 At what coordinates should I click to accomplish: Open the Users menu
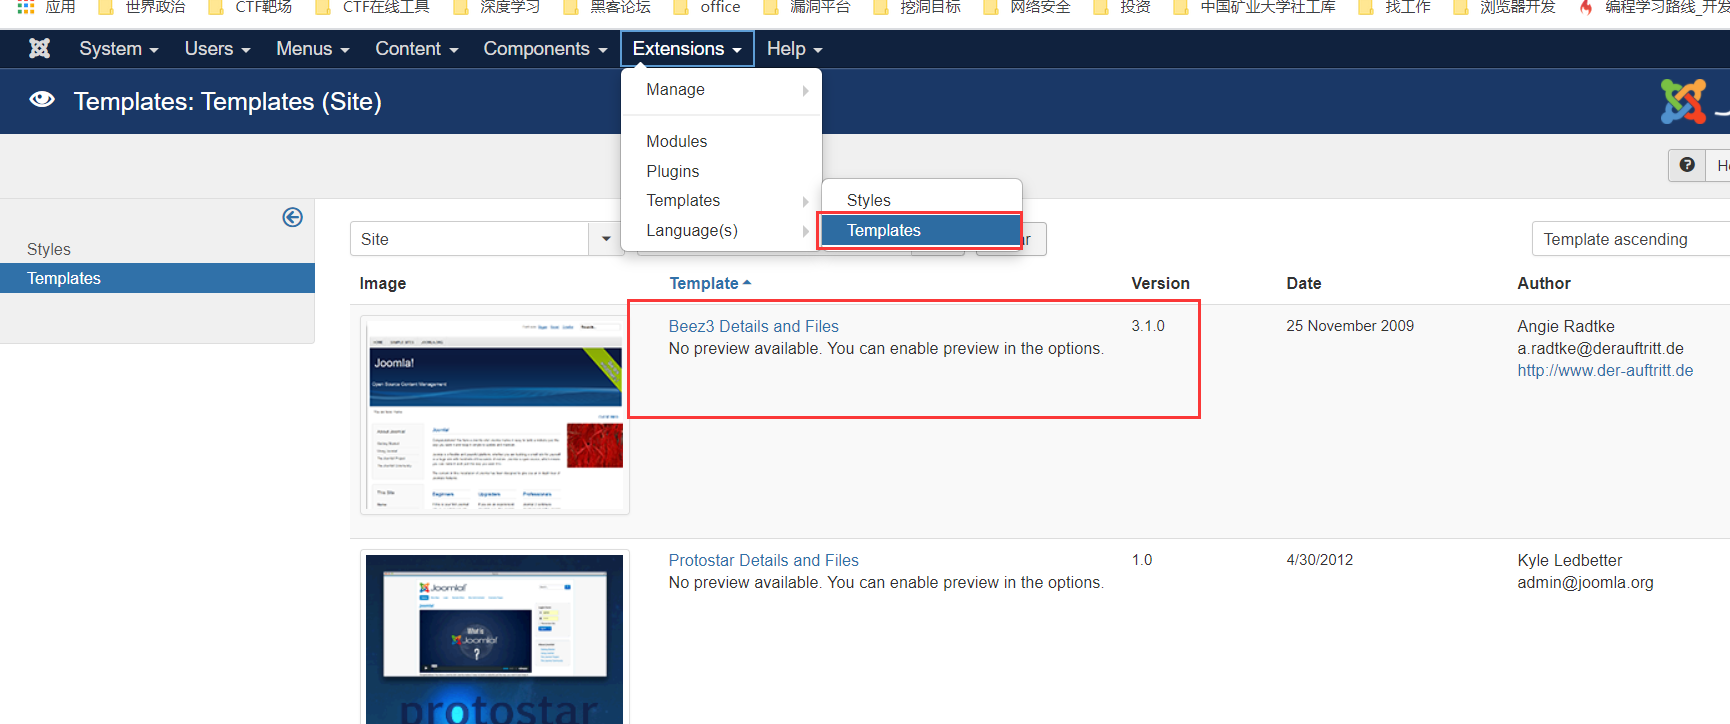point(217,49)
